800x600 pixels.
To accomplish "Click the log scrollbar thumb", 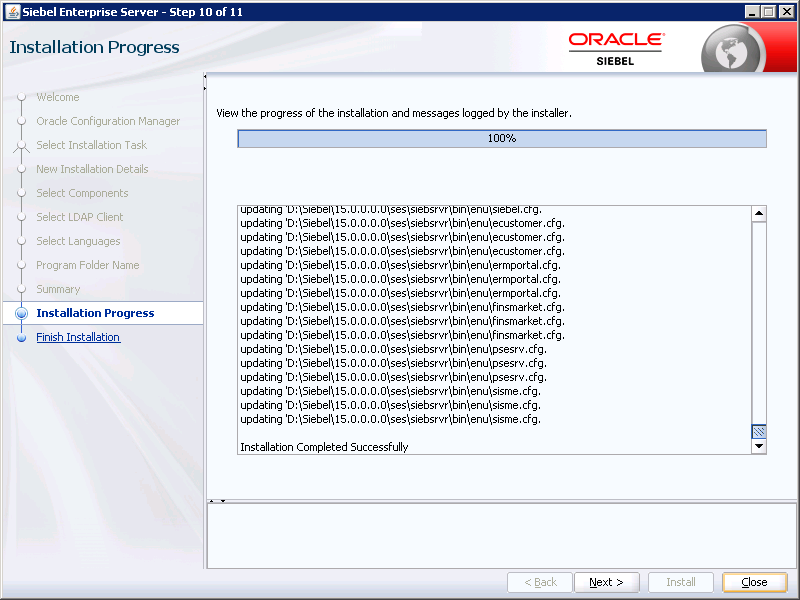I will (759, 432).
